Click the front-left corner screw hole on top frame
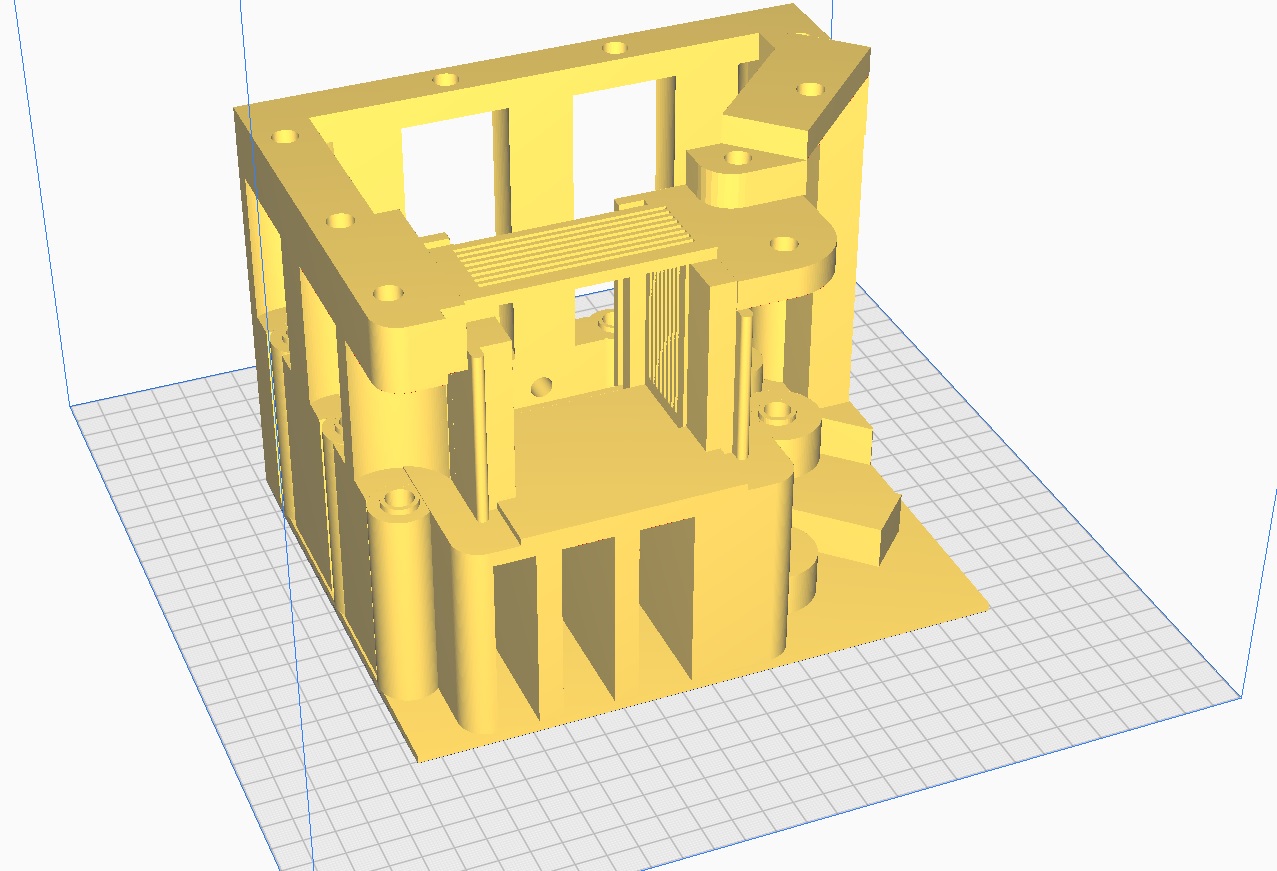 tap(386, 294)
